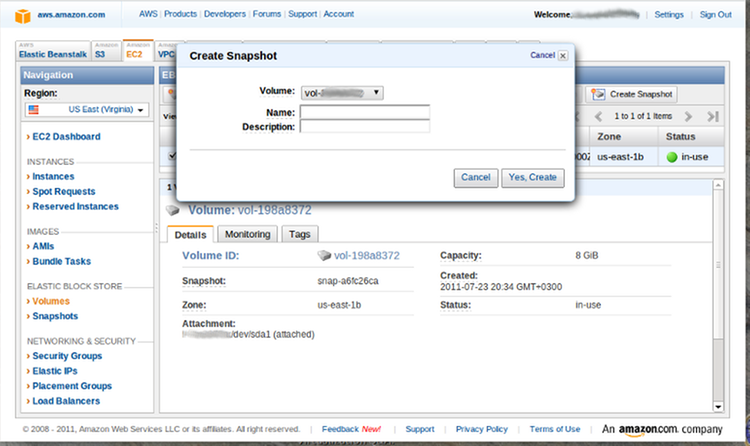The height and width of the screenshot is (446, 750).
Task: Open Terms of Use in footer
Action: 555,429
